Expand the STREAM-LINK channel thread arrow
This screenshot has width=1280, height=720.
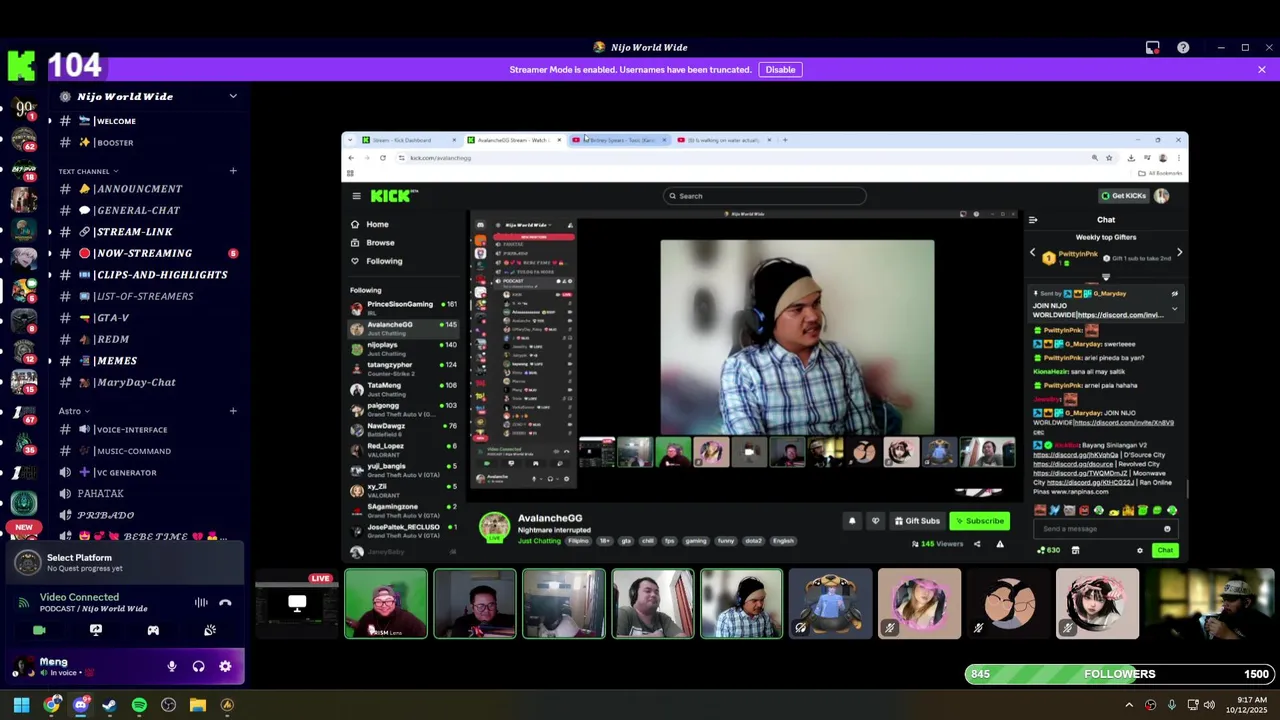pyautogui.click(x=49, y=232)
